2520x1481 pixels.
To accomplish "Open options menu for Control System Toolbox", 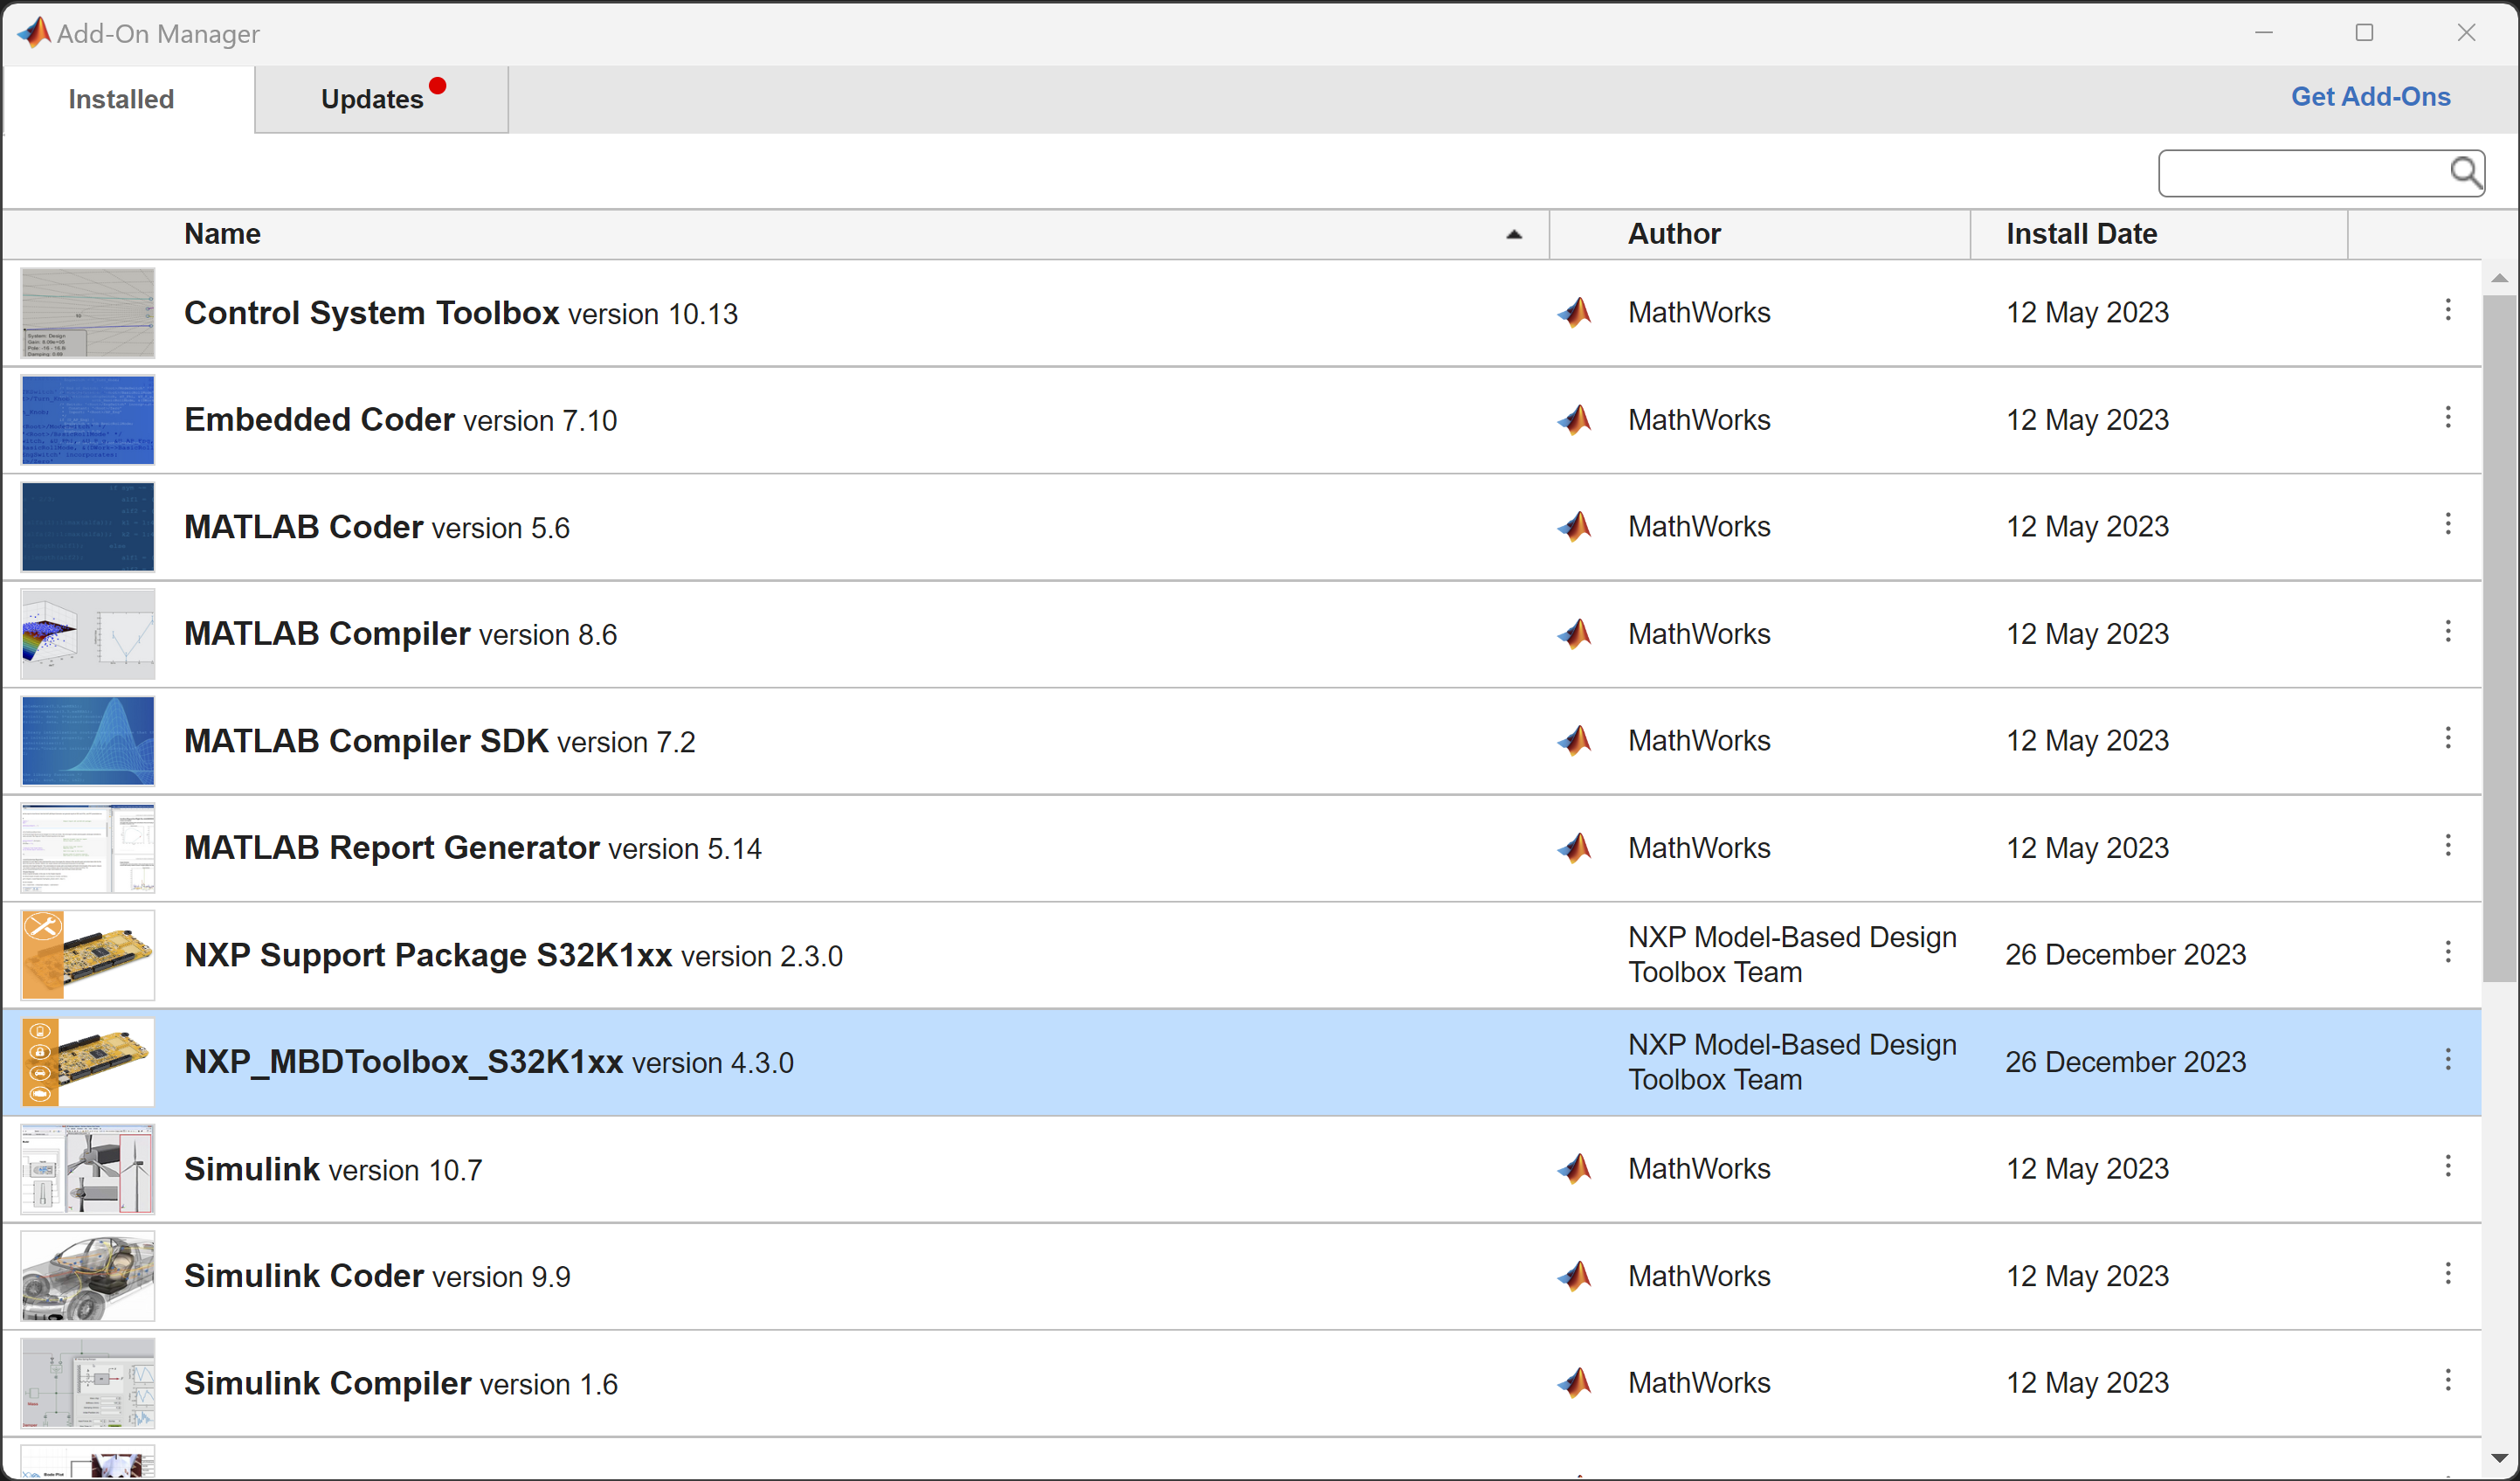I will click(x=2448, y=310).
